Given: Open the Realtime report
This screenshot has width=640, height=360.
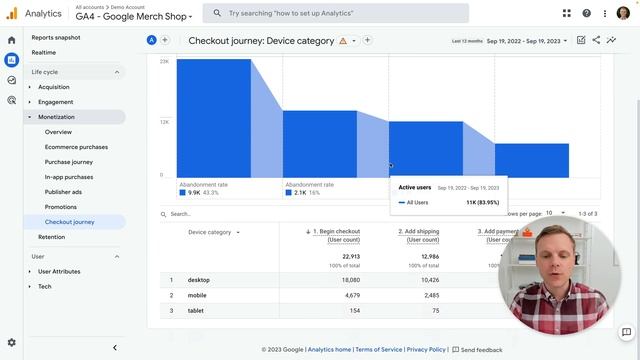Looking at the screenshot, I should 44,53.
